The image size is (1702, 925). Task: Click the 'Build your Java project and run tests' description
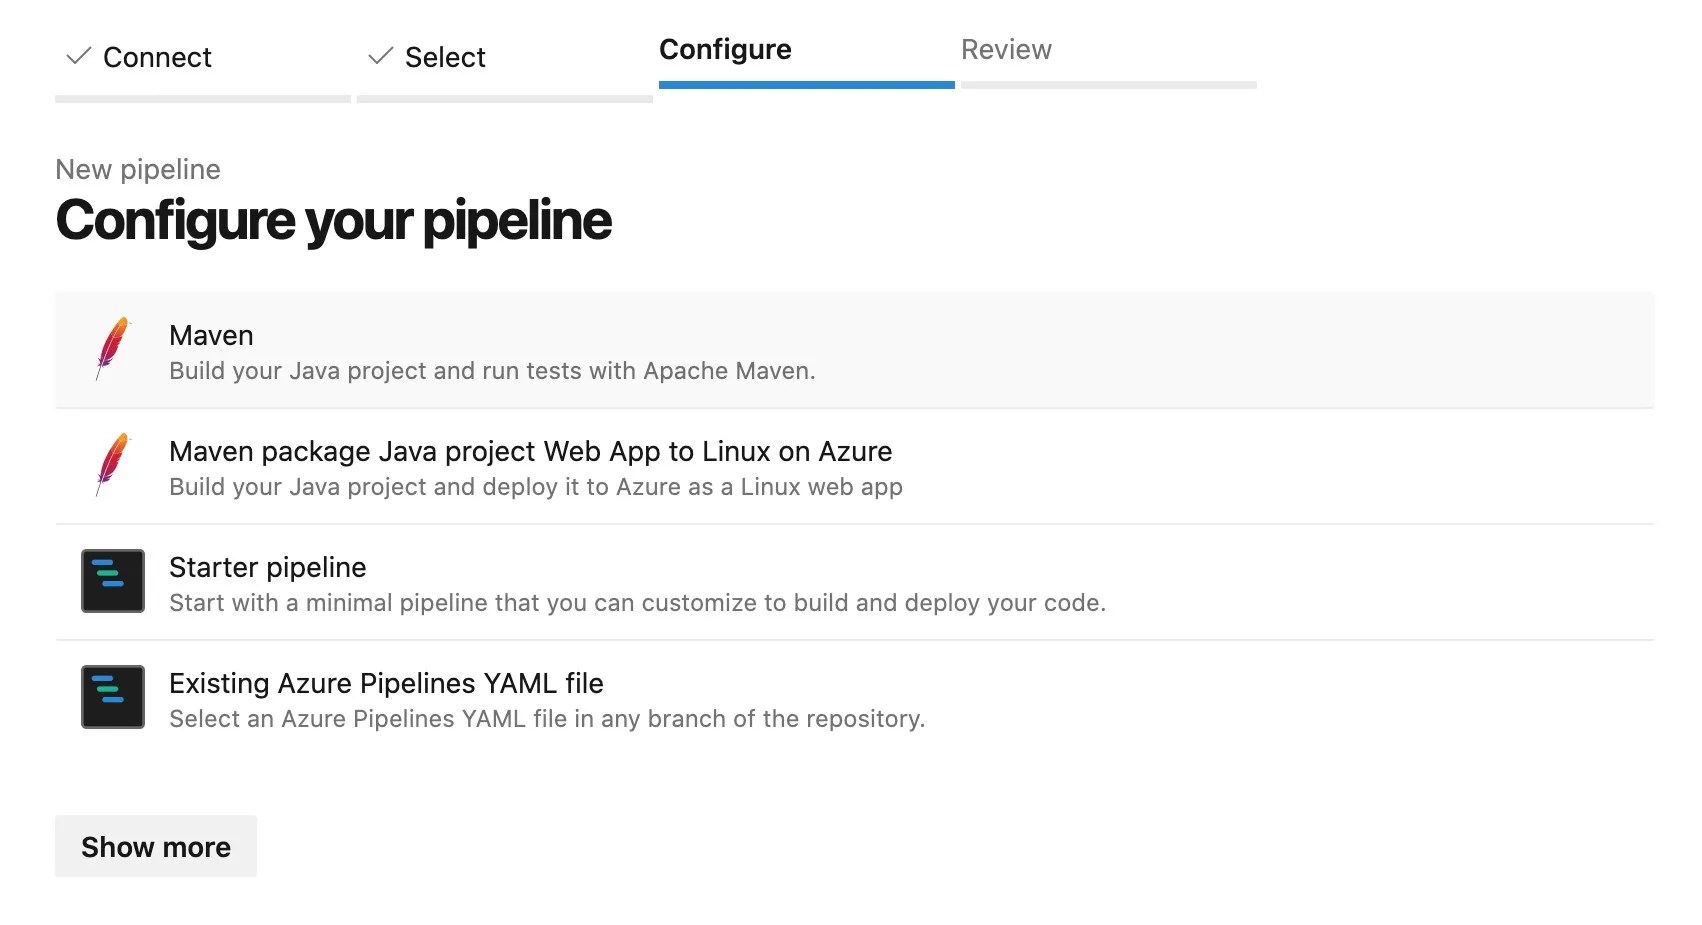492,371
